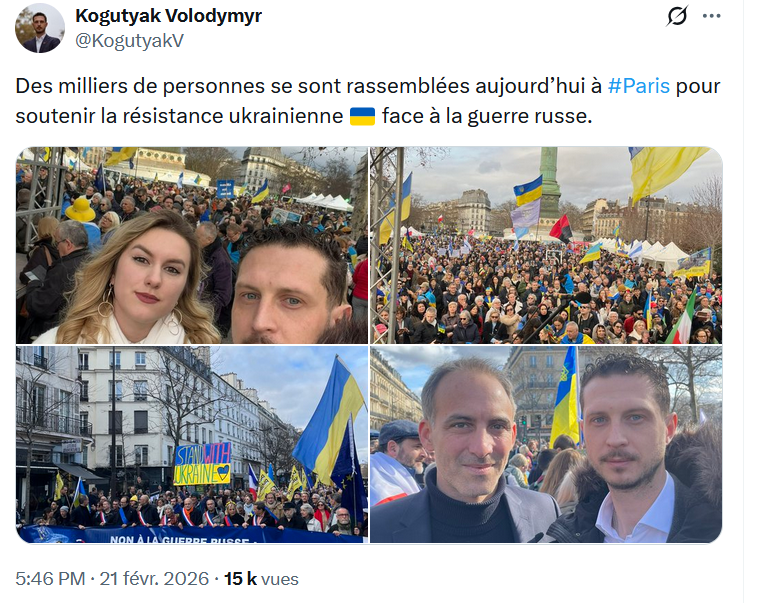Click the blue banner Non à la guerre
The image size is (760, 603).
point(189,535)
